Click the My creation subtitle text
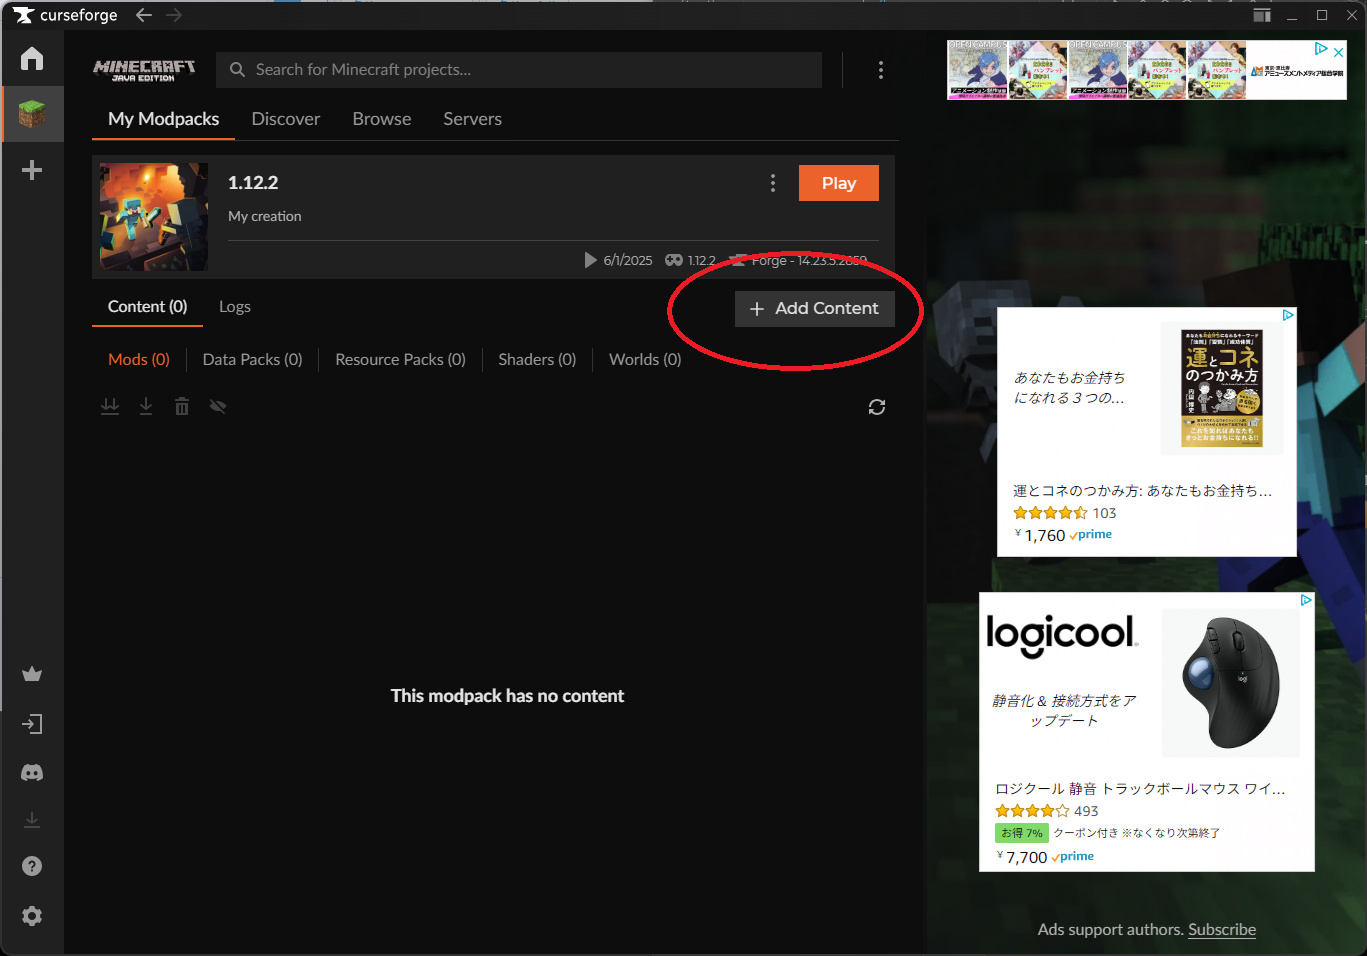 click(x=264, y=216)
